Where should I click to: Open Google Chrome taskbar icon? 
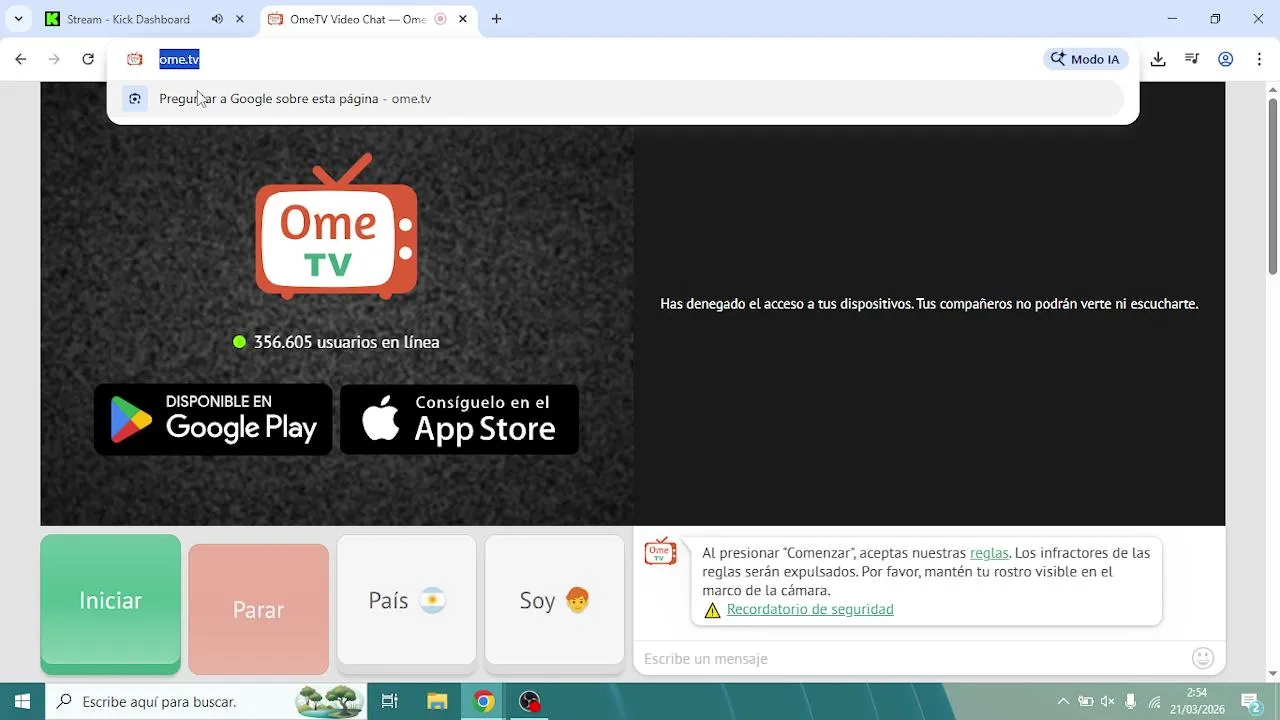[x=483, y=702]
